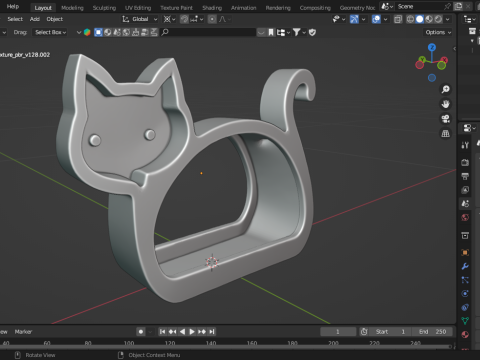Jump to the last frame
480x360 pixels.
point(212,332)
